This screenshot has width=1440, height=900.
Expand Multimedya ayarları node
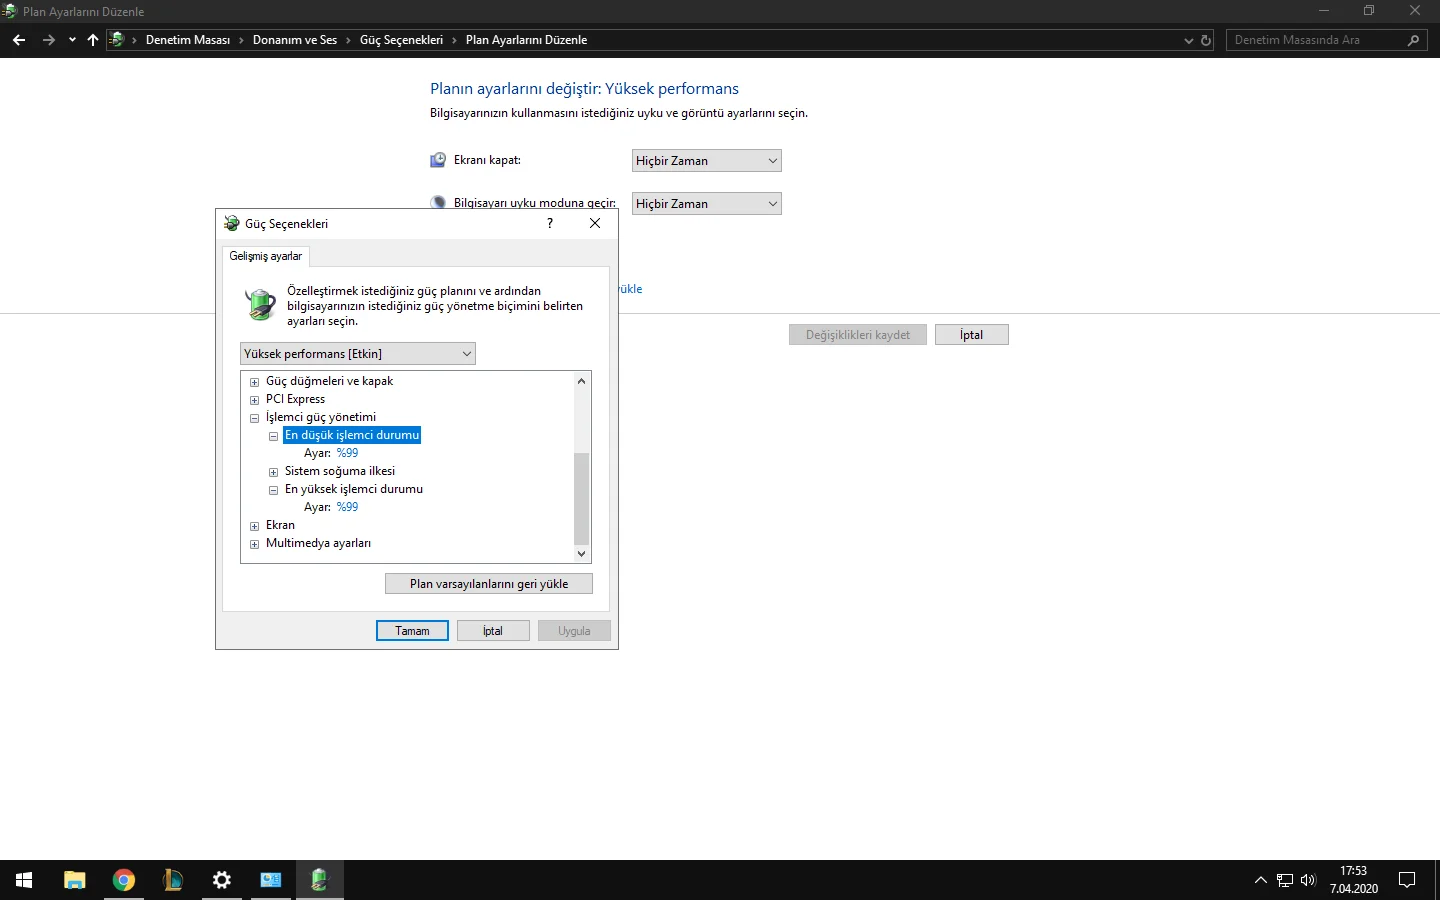coord(254,544)
